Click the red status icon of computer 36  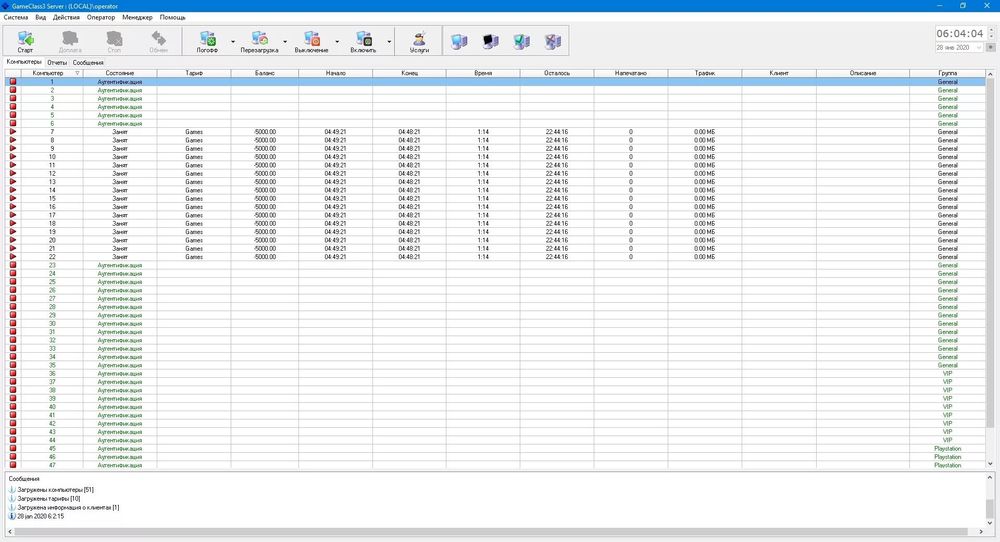point(13,373)
